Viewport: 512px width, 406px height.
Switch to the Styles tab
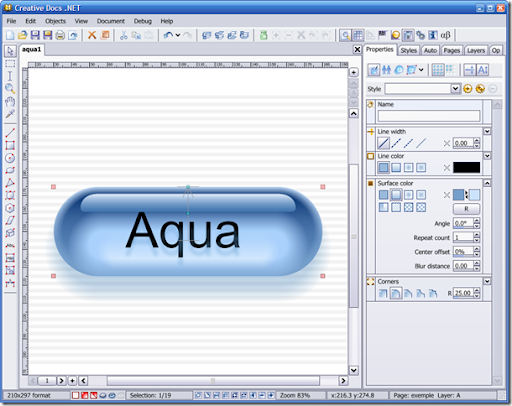pos(409,50)
